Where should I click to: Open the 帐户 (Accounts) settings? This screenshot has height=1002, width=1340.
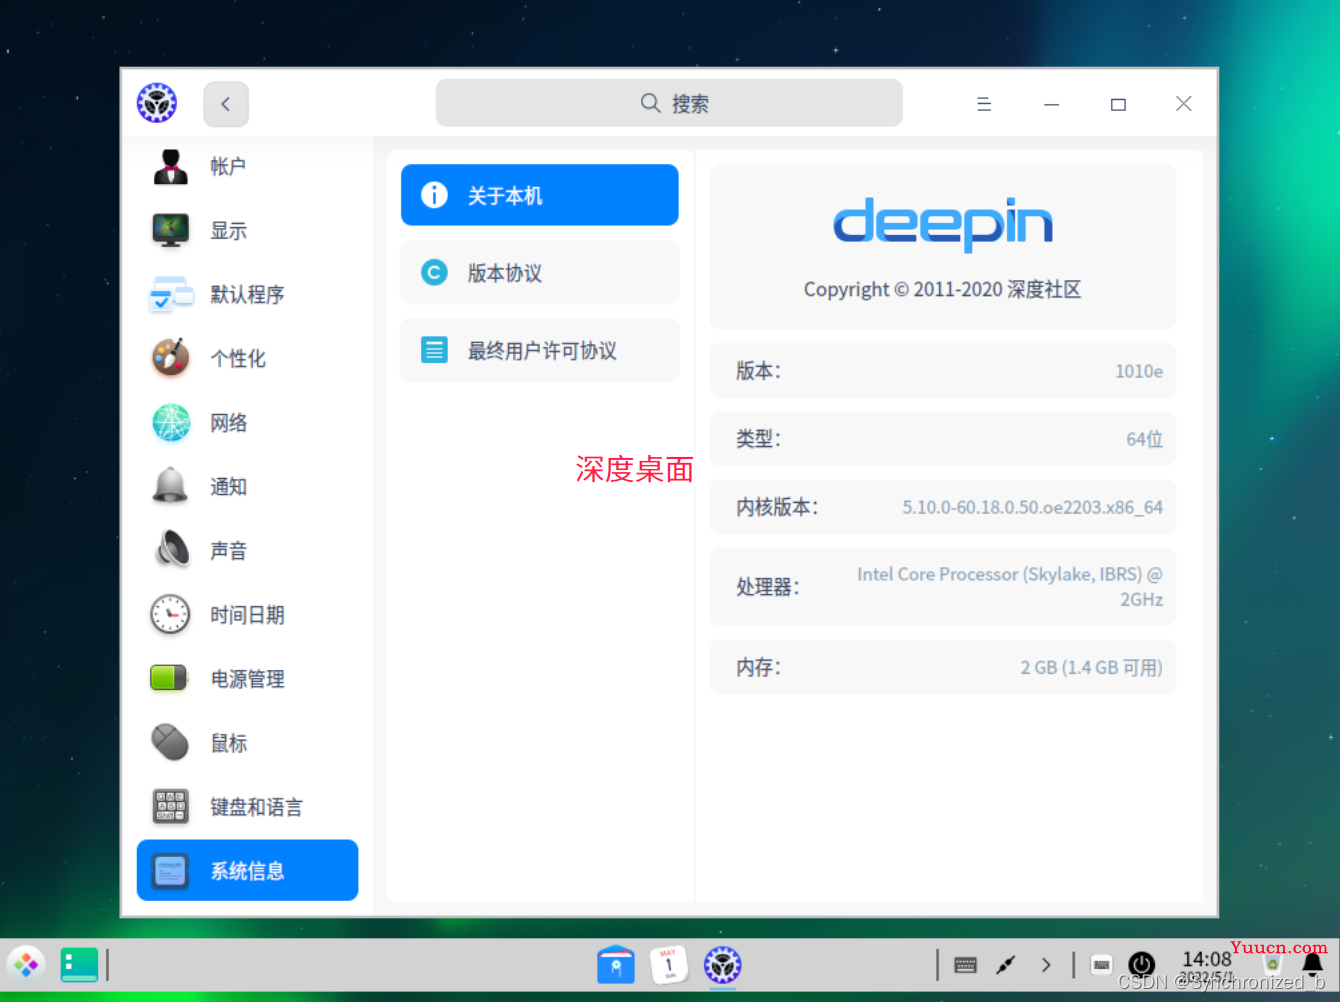click(x=227, y=167)
